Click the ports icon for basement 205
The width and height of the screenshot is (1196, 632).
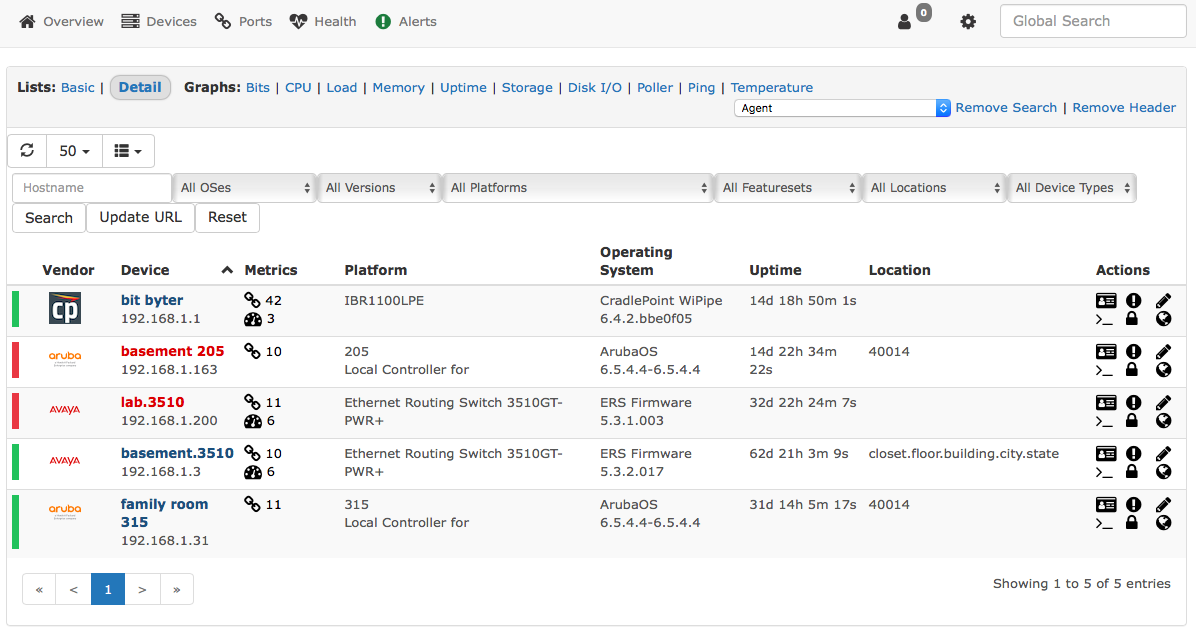click(252, 351)
